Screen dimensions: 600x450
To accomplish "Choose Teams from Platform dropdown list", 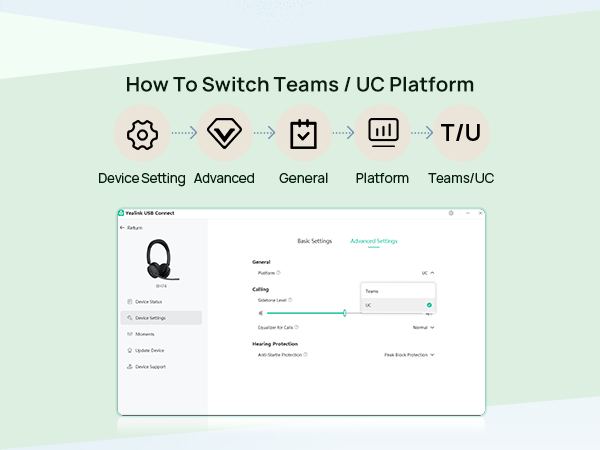I will 398,291.
